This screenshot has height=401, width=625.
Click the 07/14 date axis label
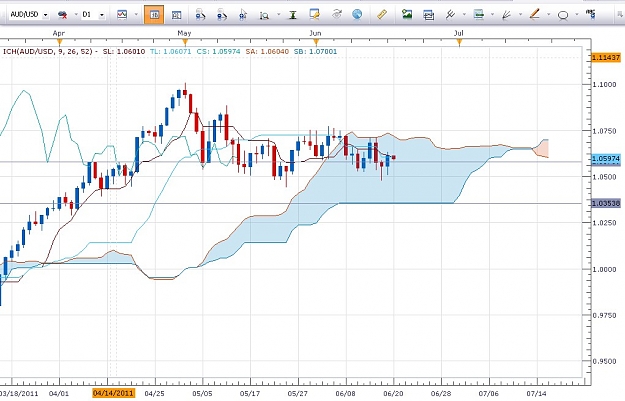tap(537, 393)
